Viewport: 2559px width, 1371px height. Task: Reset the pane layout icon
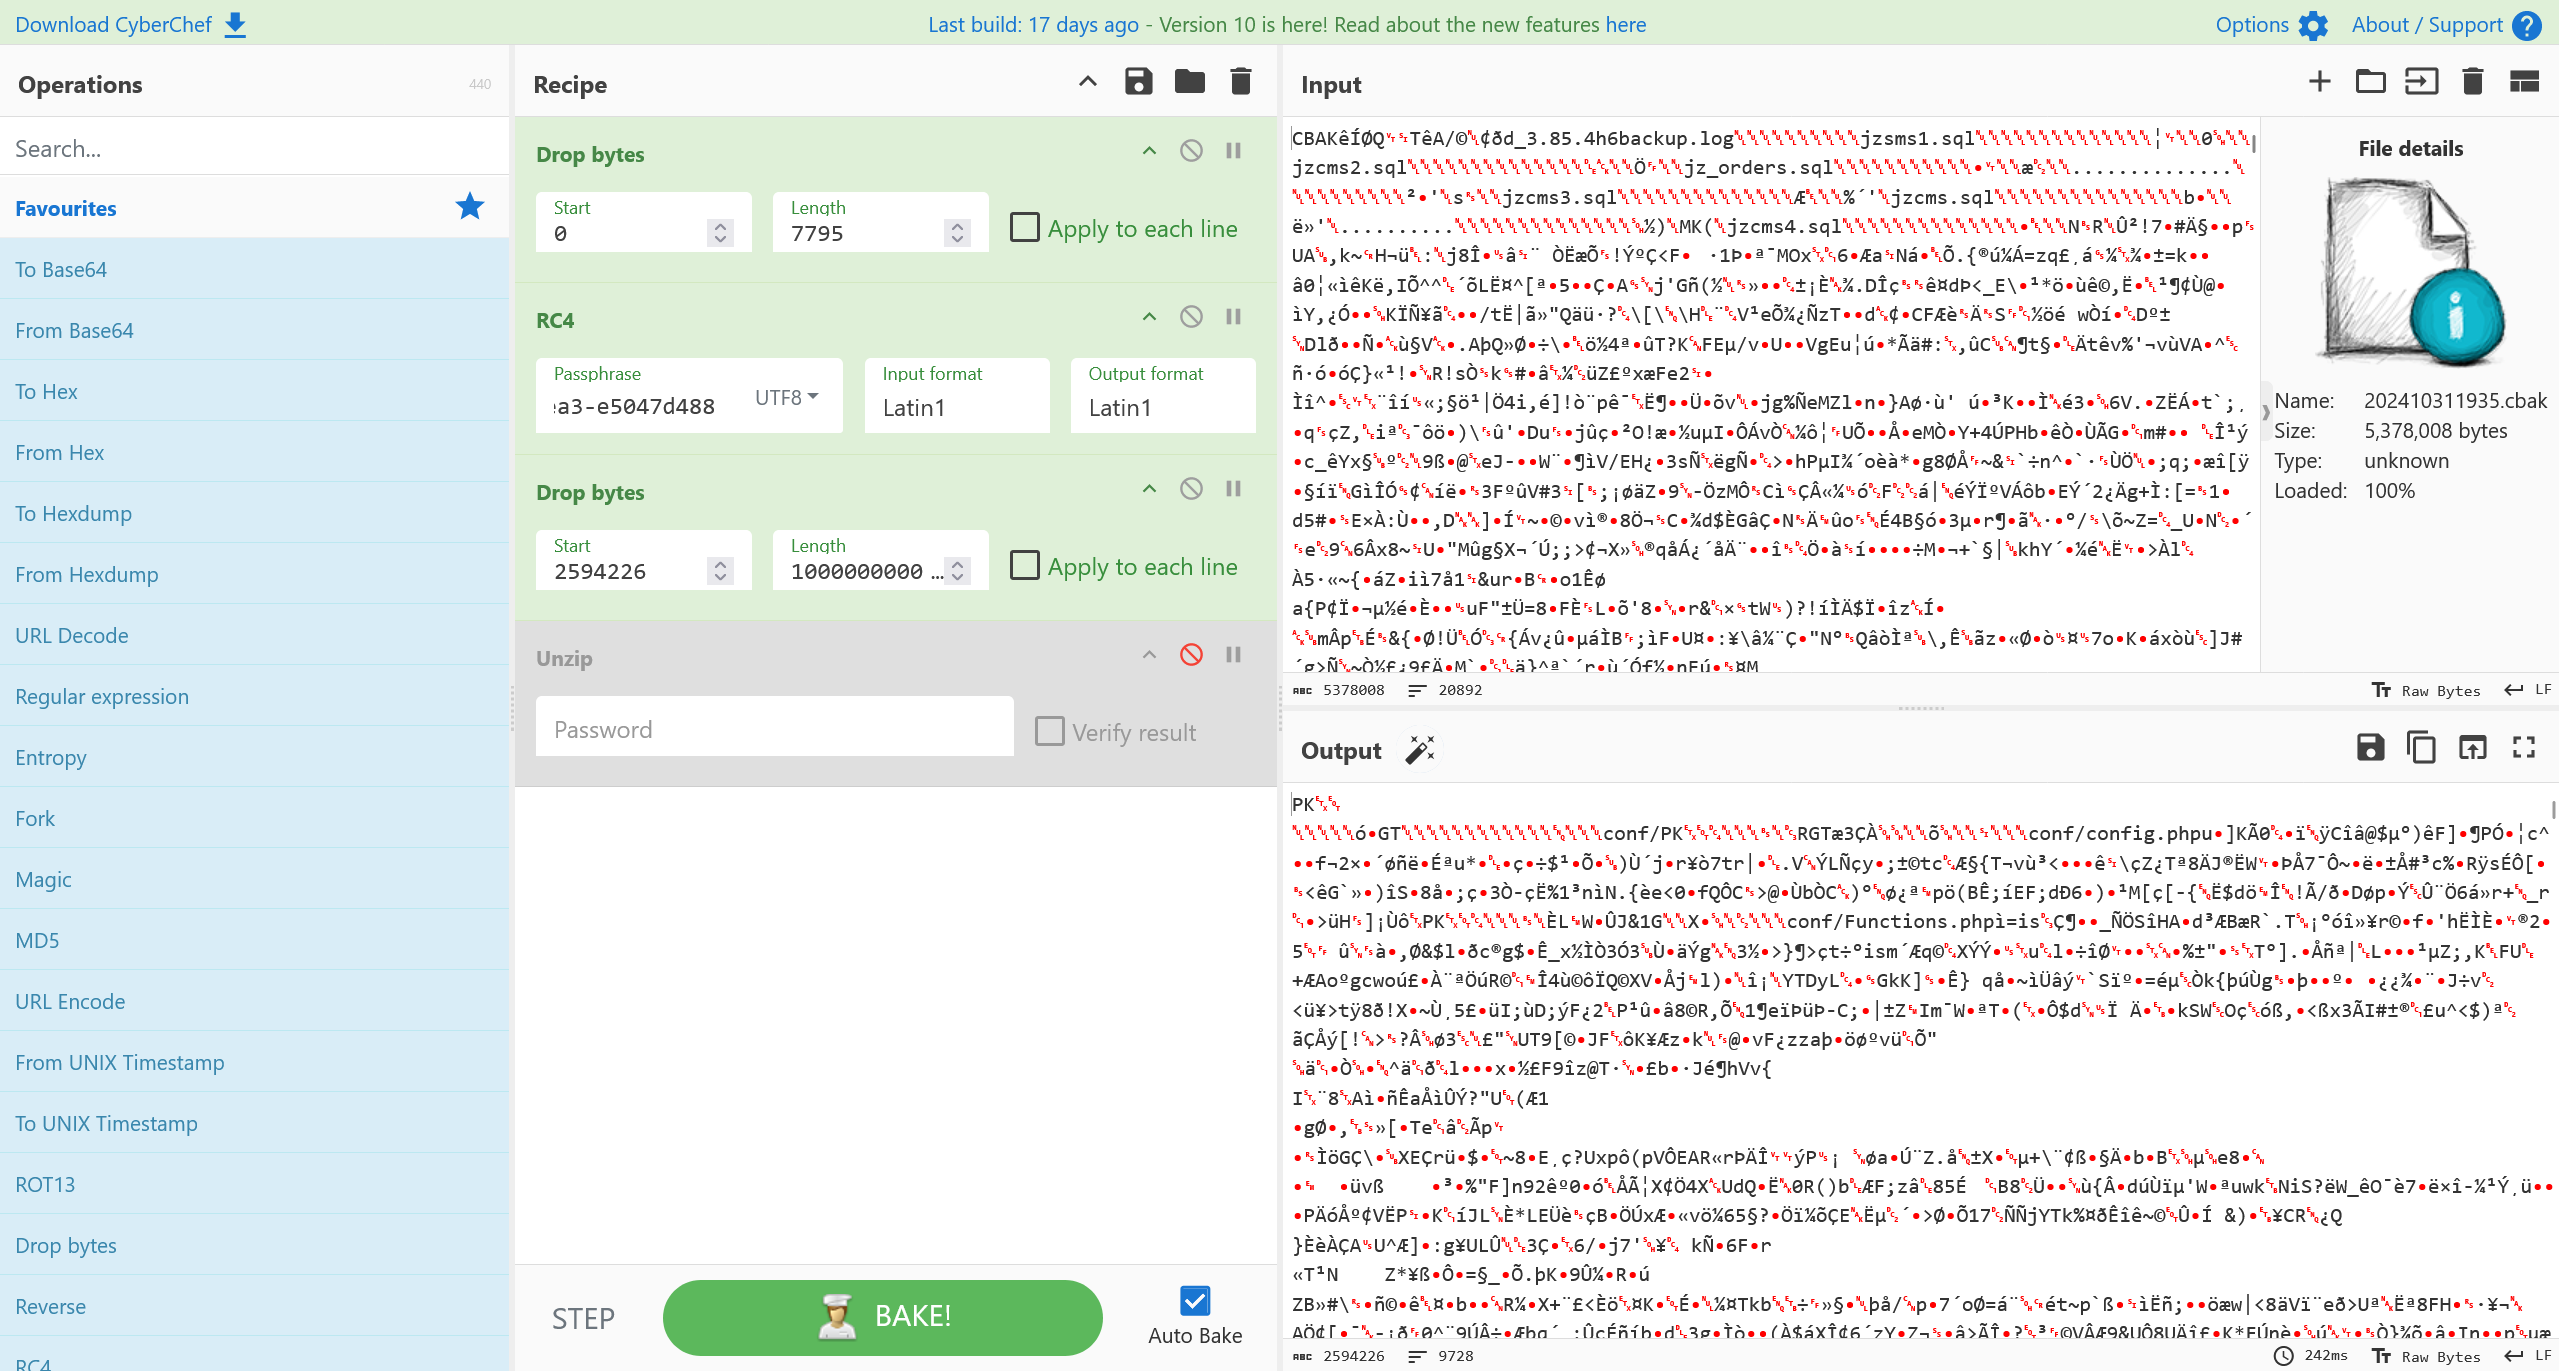(2524, 82)
